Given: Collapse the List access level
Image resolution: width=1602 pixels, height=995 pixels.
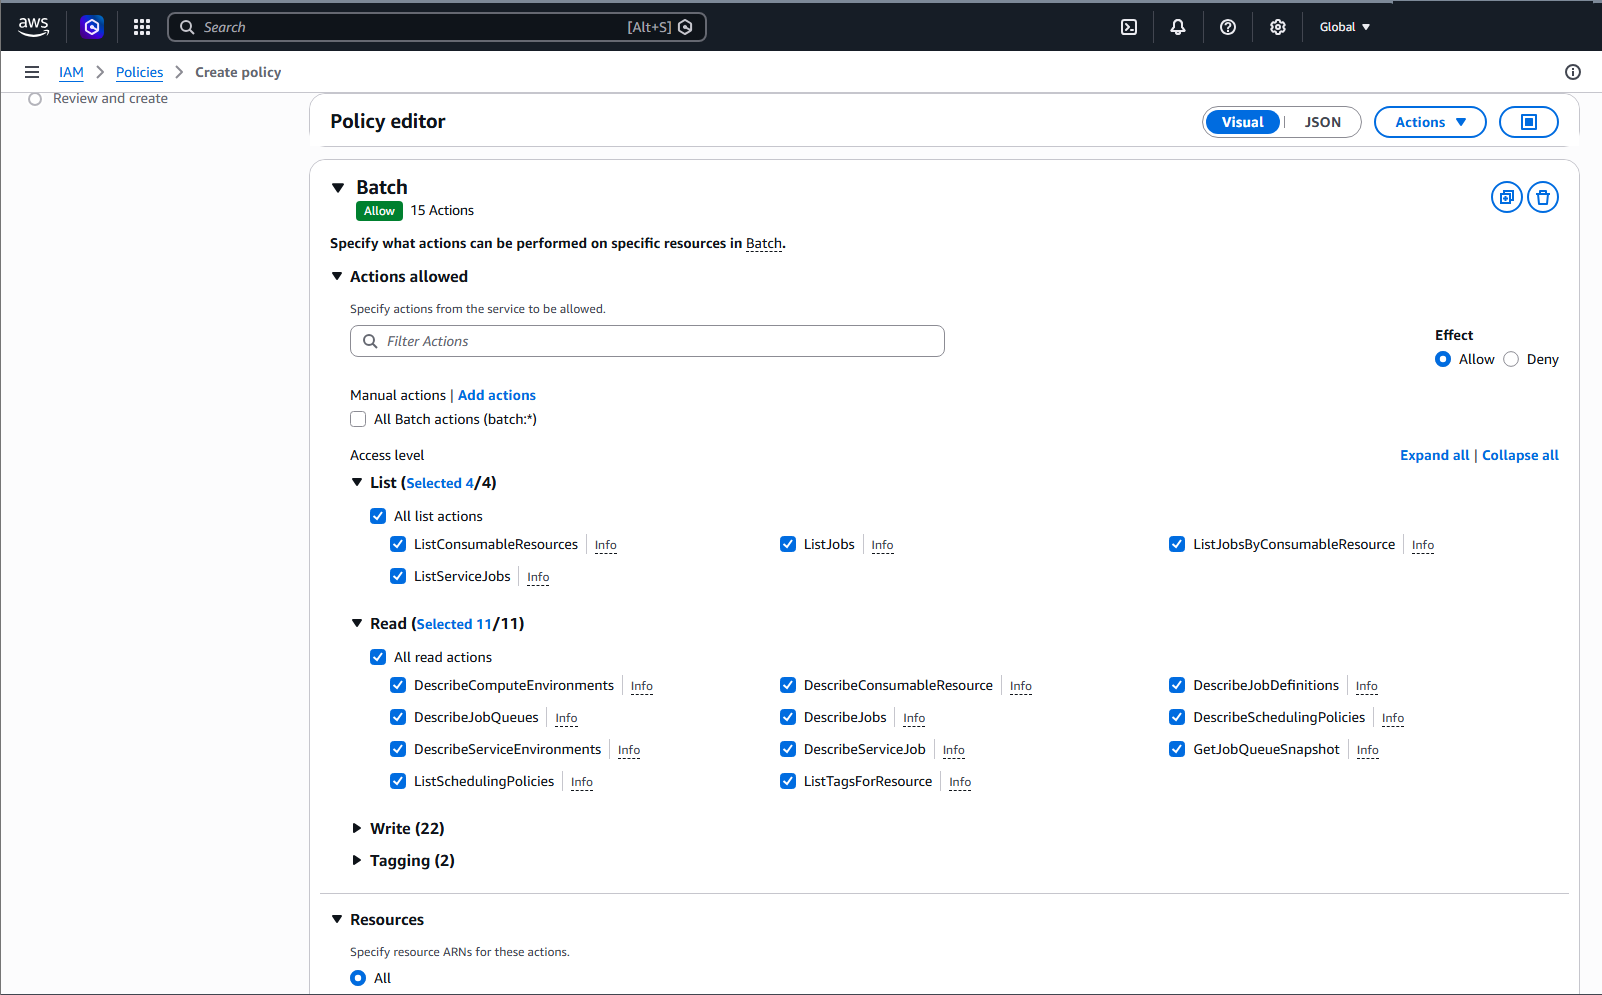Looking at the screenshot, I should 357,482.
